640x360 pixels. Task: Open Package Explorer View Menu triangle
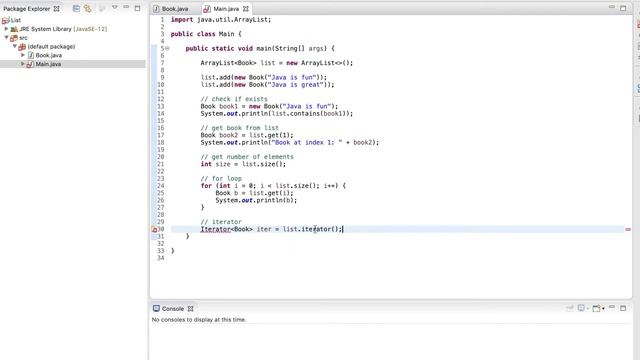(115, 7)
